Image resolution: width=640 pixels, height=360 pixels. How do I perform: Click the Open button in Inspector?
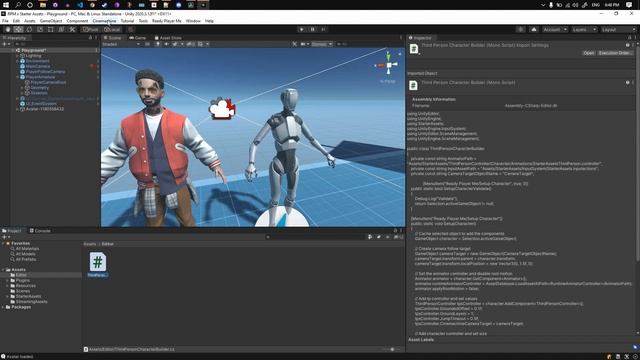589,53
